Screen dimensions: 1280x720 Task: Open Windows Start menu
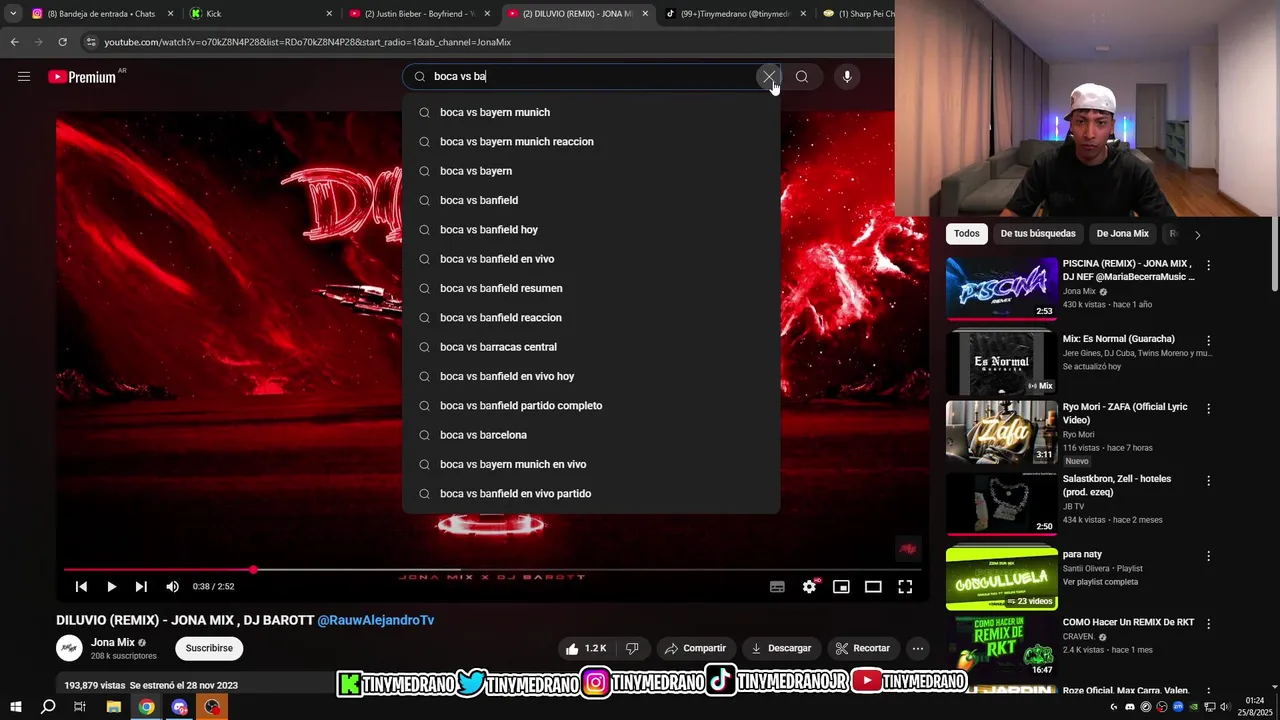(15, 707)
